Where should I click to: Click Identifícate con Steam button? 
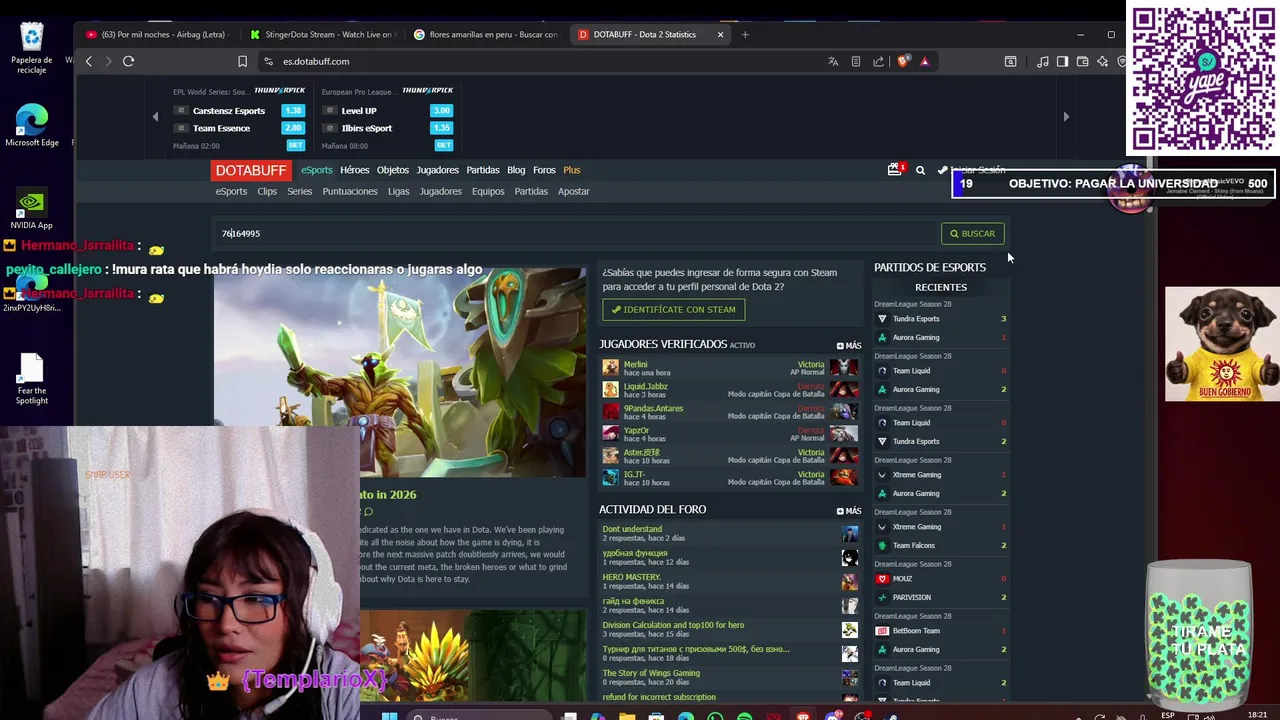click(673, 310)
